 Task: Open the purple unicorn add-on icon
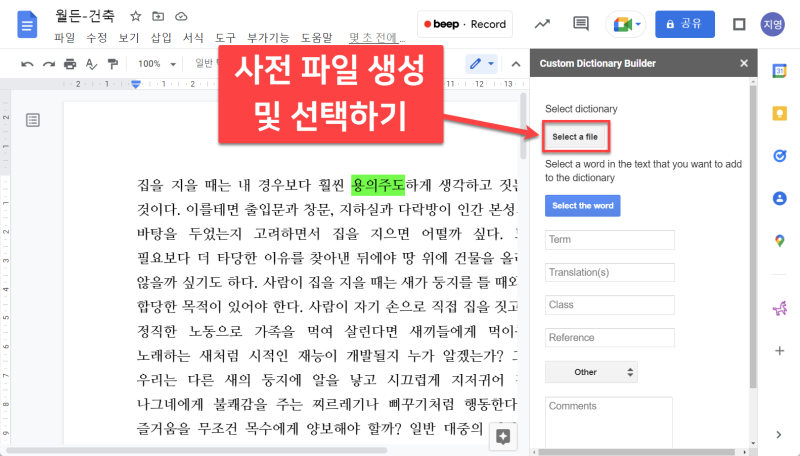tap(780, 308)
